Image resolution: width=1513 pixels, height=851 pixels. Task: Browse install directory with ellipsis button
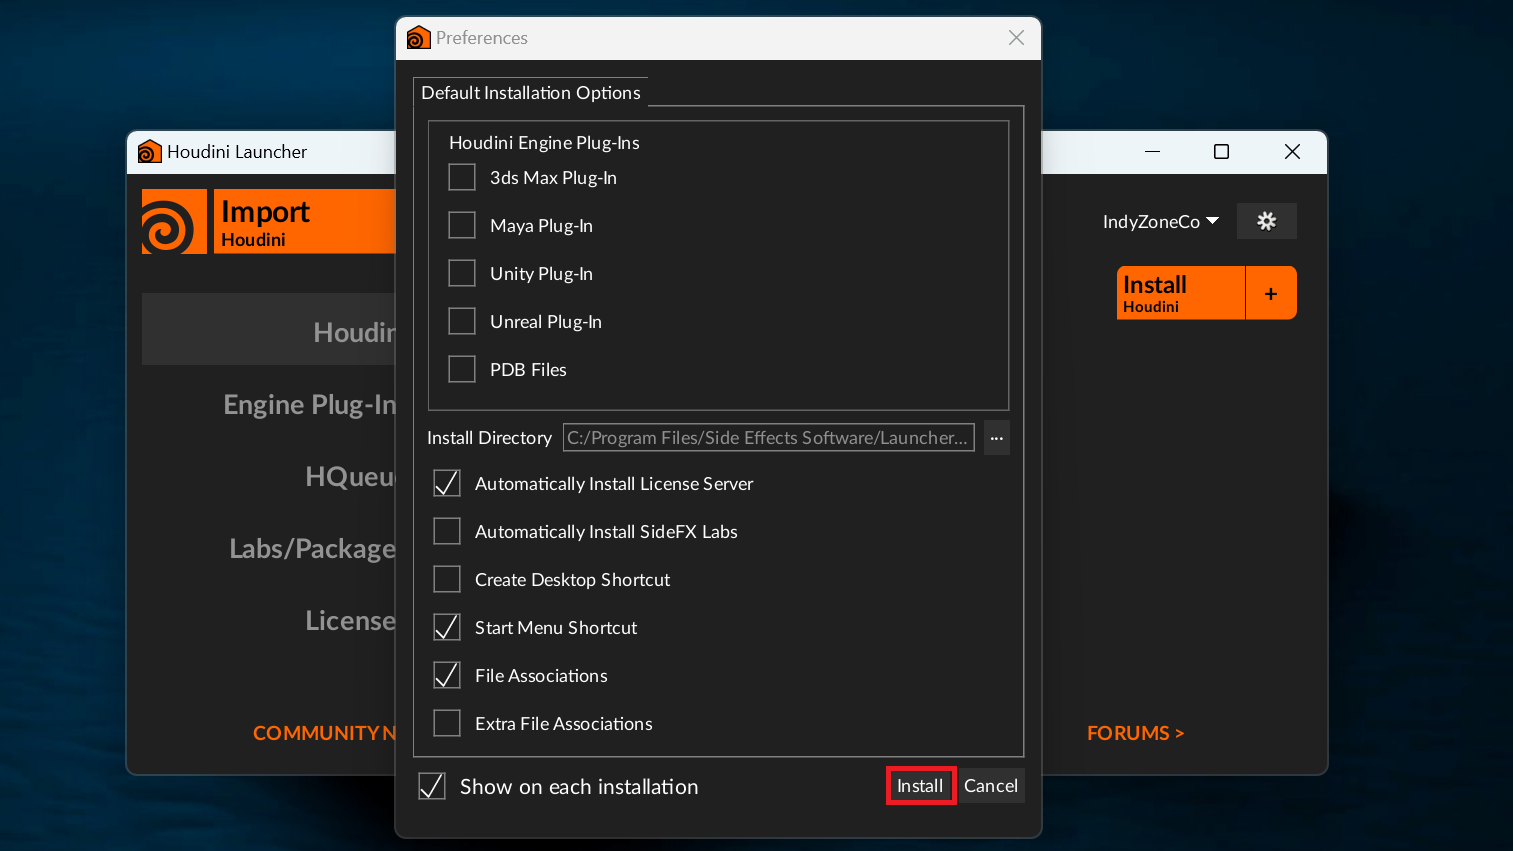pos(996,438)
